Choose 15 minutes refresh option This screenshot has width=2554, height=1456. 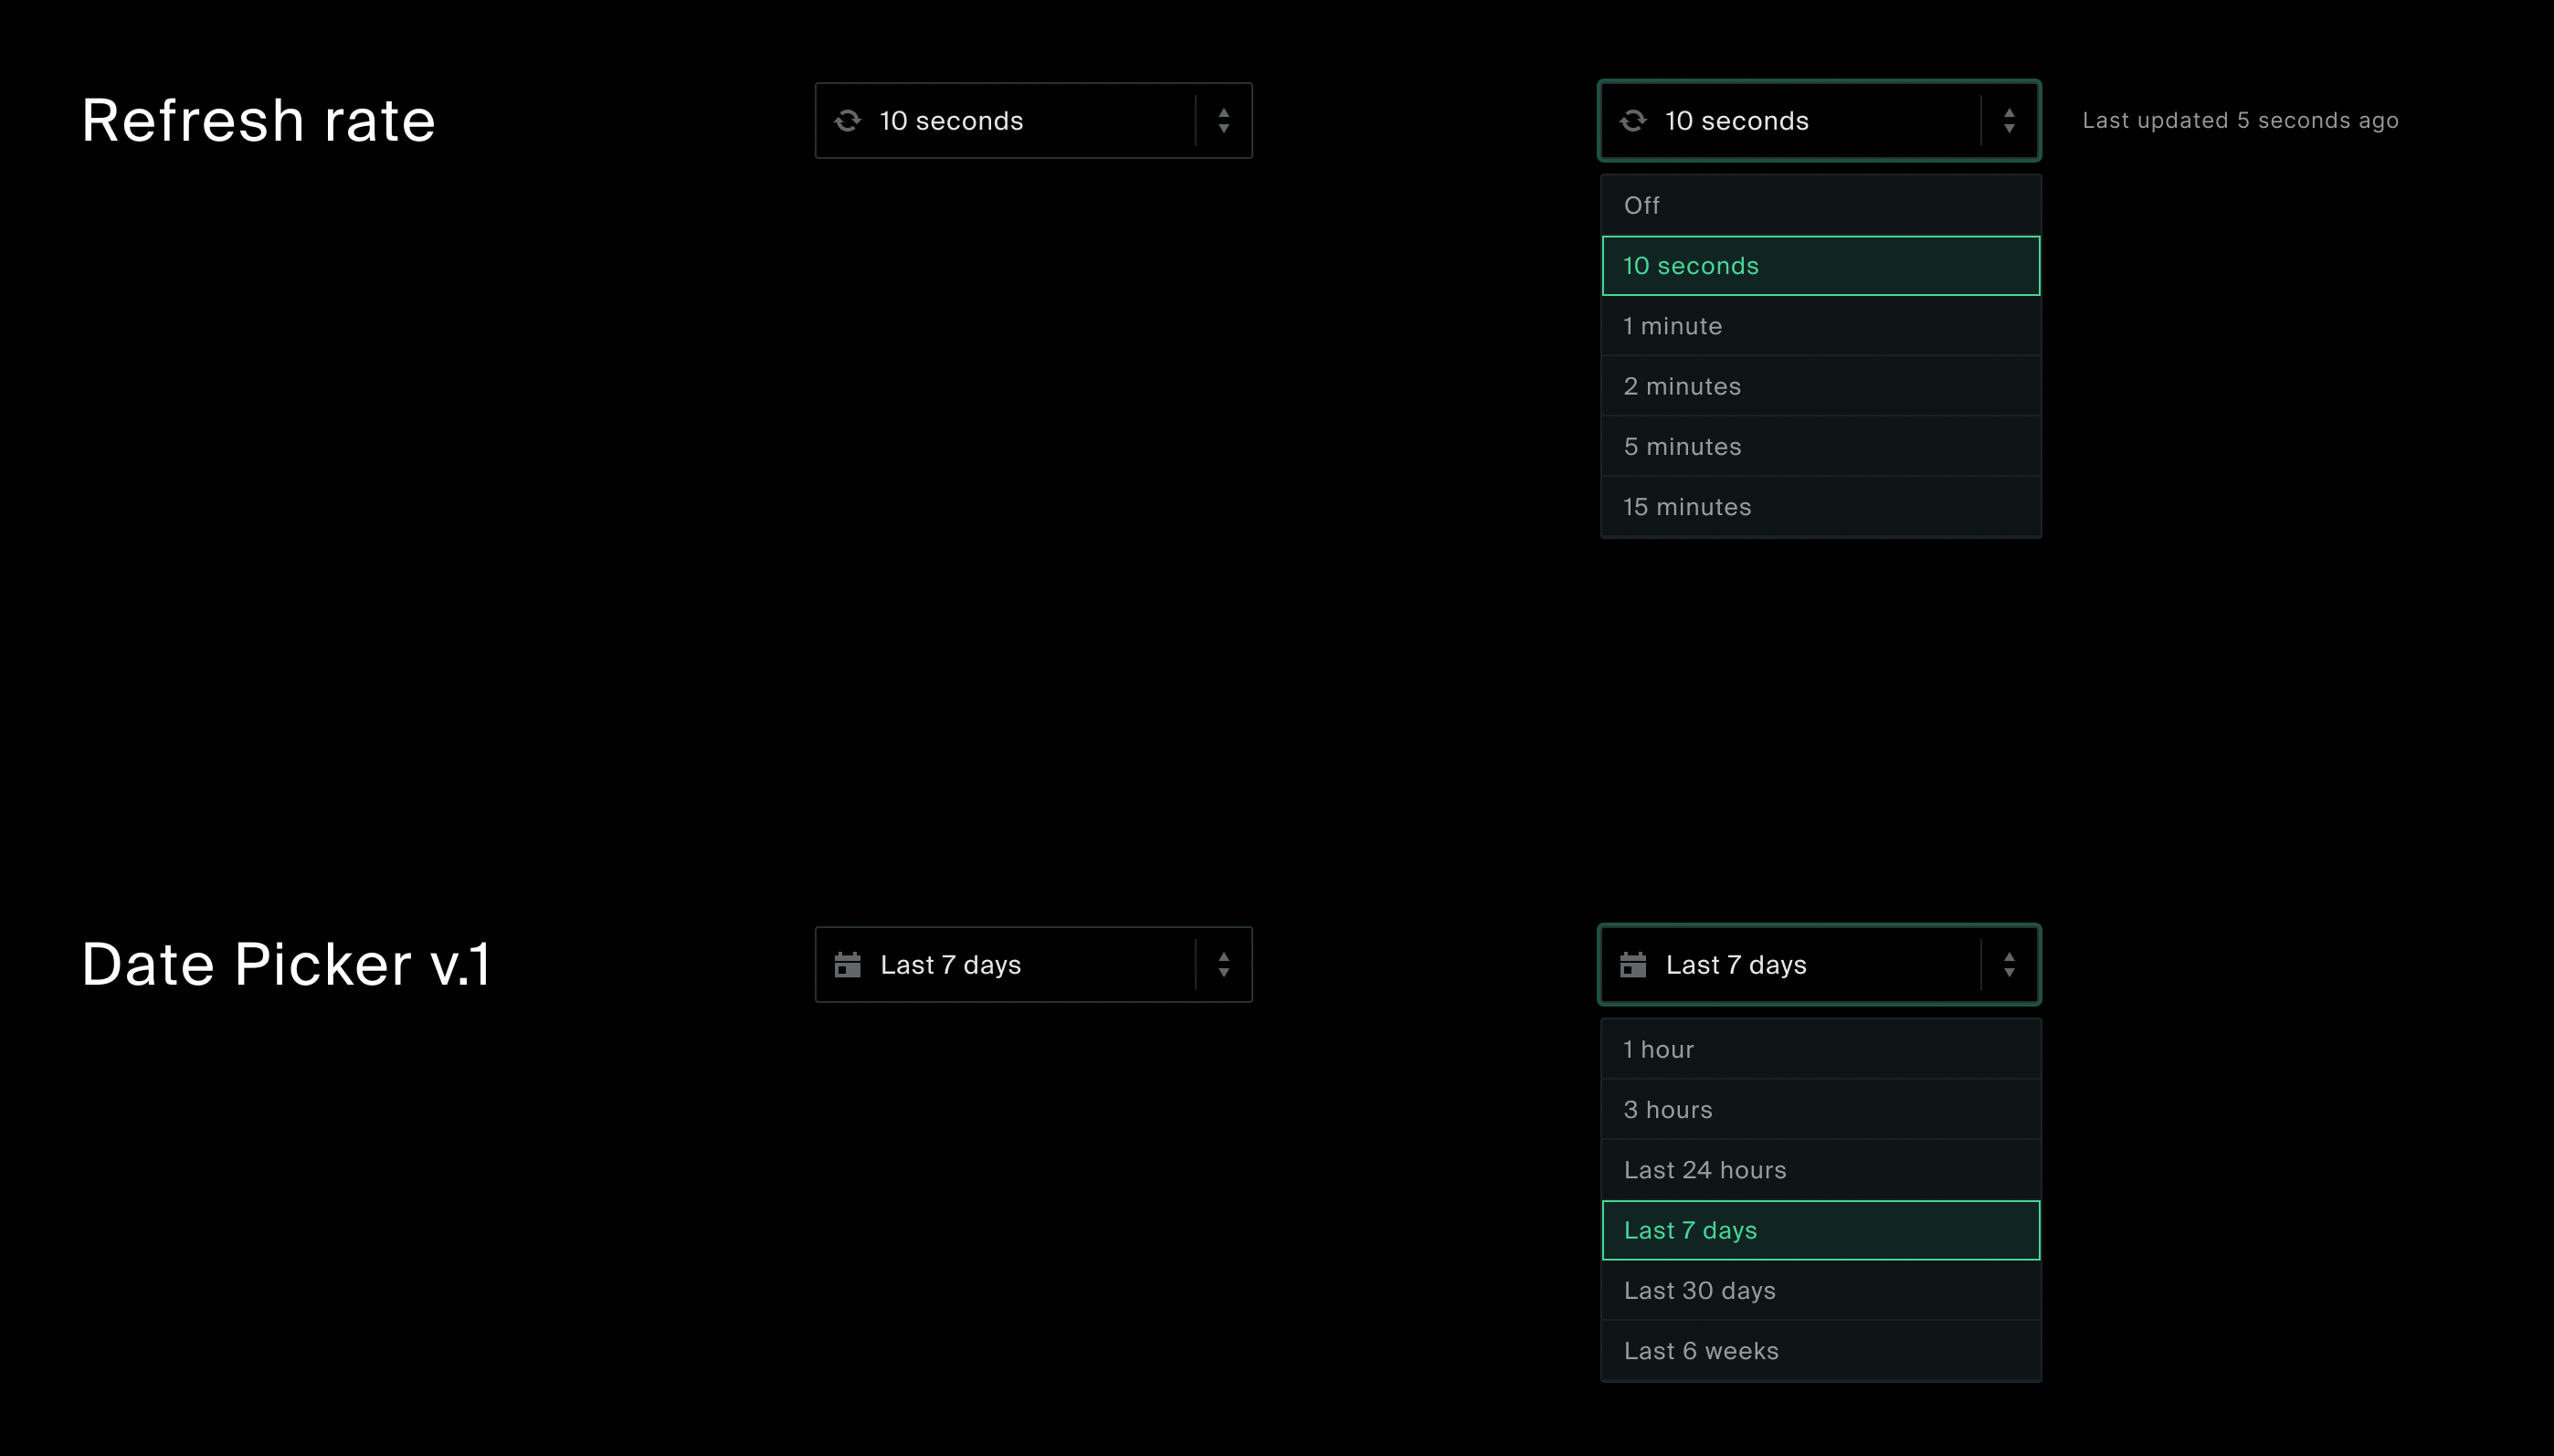(1820, 507)
